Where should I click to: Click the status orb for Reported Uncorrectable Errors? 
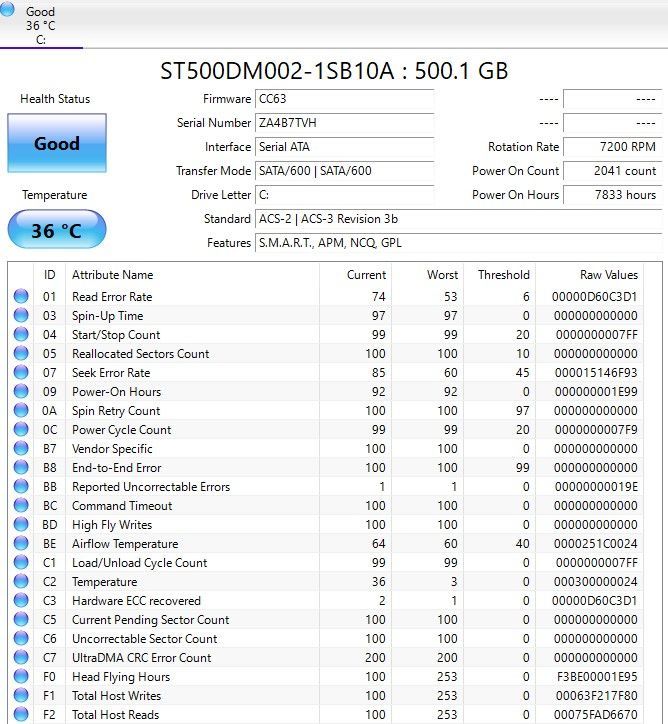[x=21, y=486]
